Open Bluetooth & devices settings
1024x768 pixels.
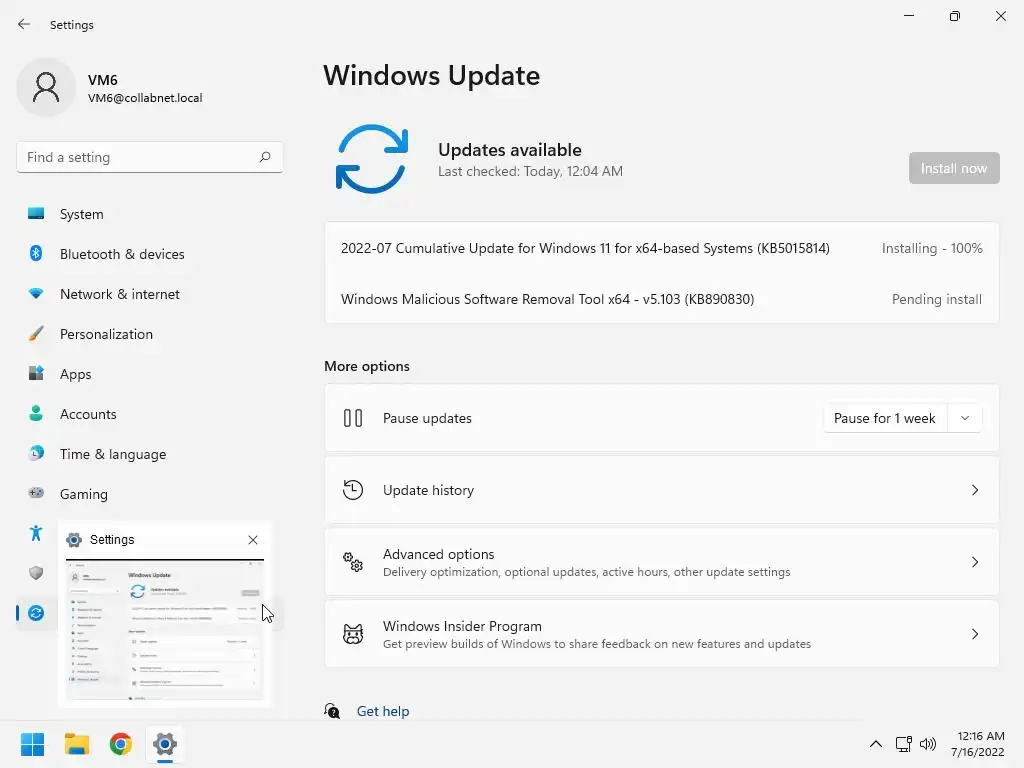pos(150,254)
